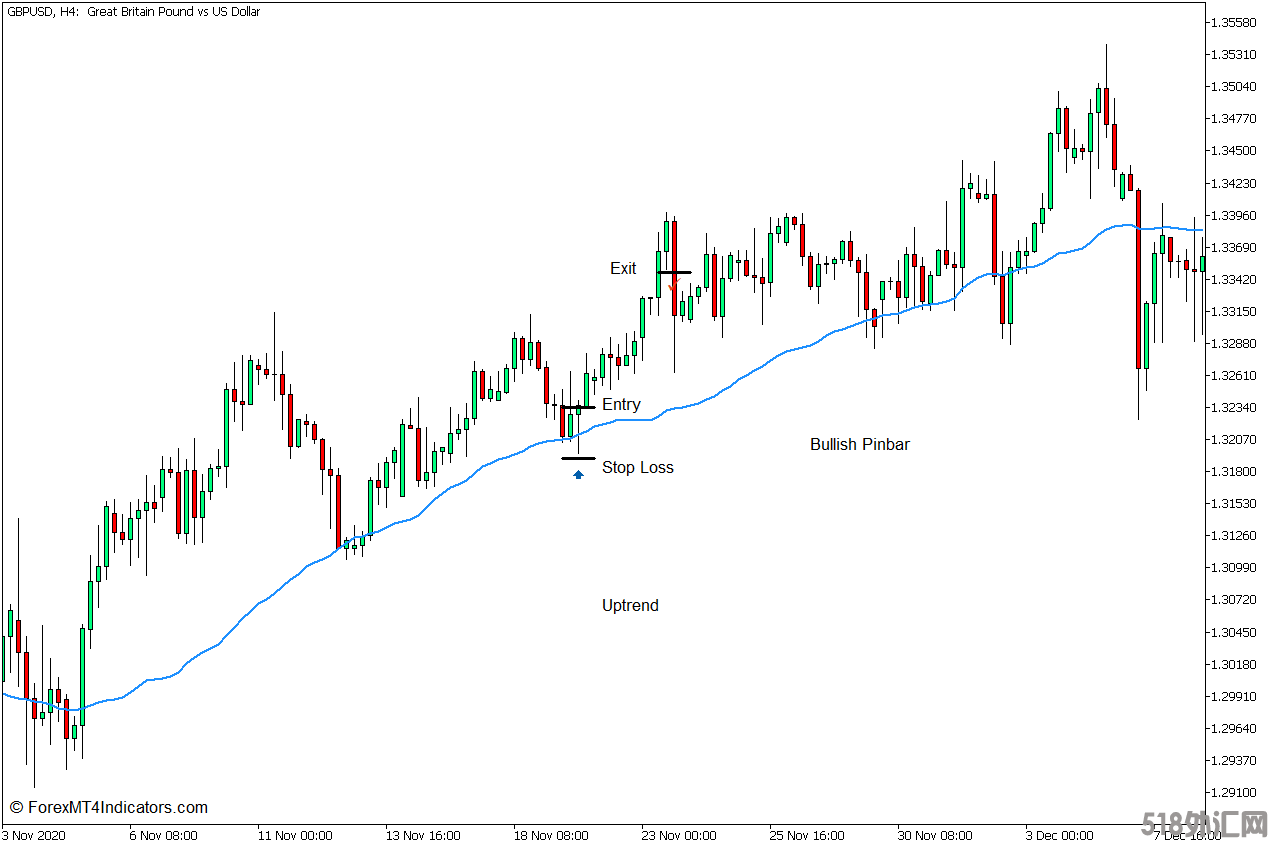Open the ForexMT4Indicators.com copyright link
The image size is (1275, 848).
point(109,808)
